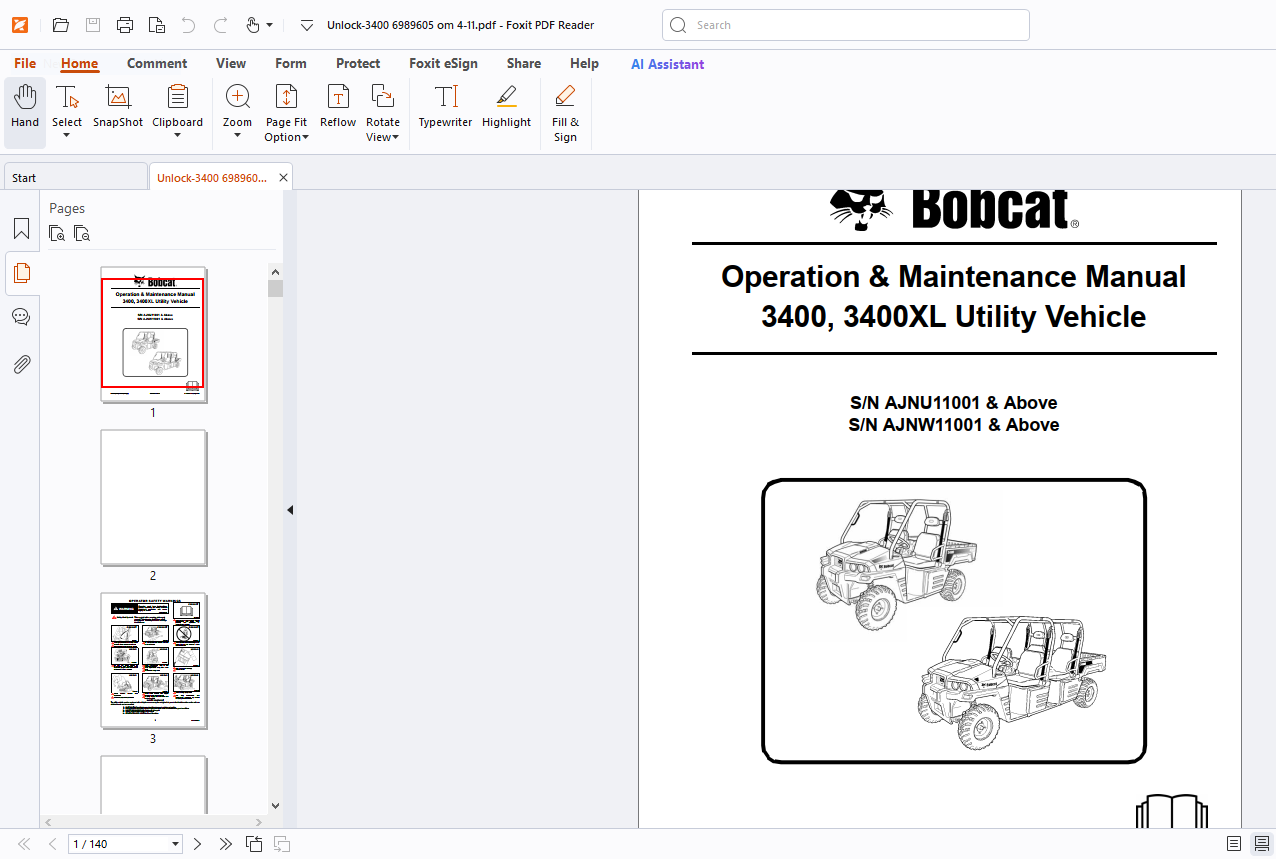The height and width of the screenshot is (859, 1276).
Task: Switch to the View ribbon tab
Action: pos(231,63)
